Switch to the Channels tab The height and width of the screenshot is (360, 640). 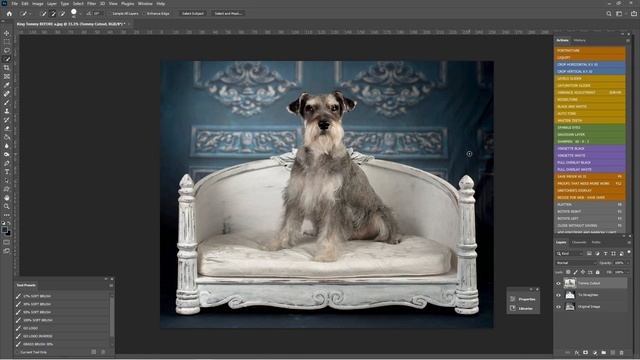point(579,242)
